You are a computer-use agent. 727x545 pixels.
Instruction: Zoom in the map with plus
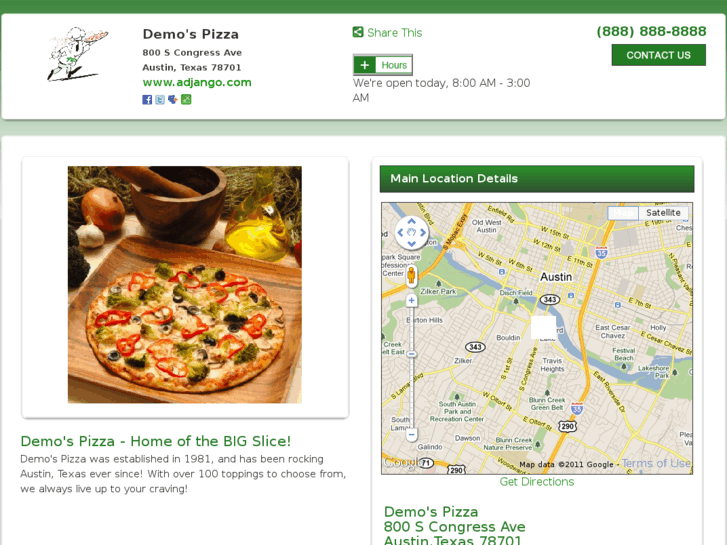[x=411, y=301]
